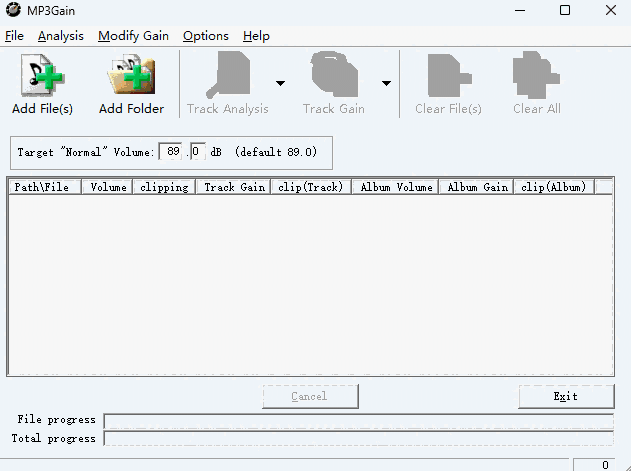Click the MP3Gain app icon in title bar

13,10
